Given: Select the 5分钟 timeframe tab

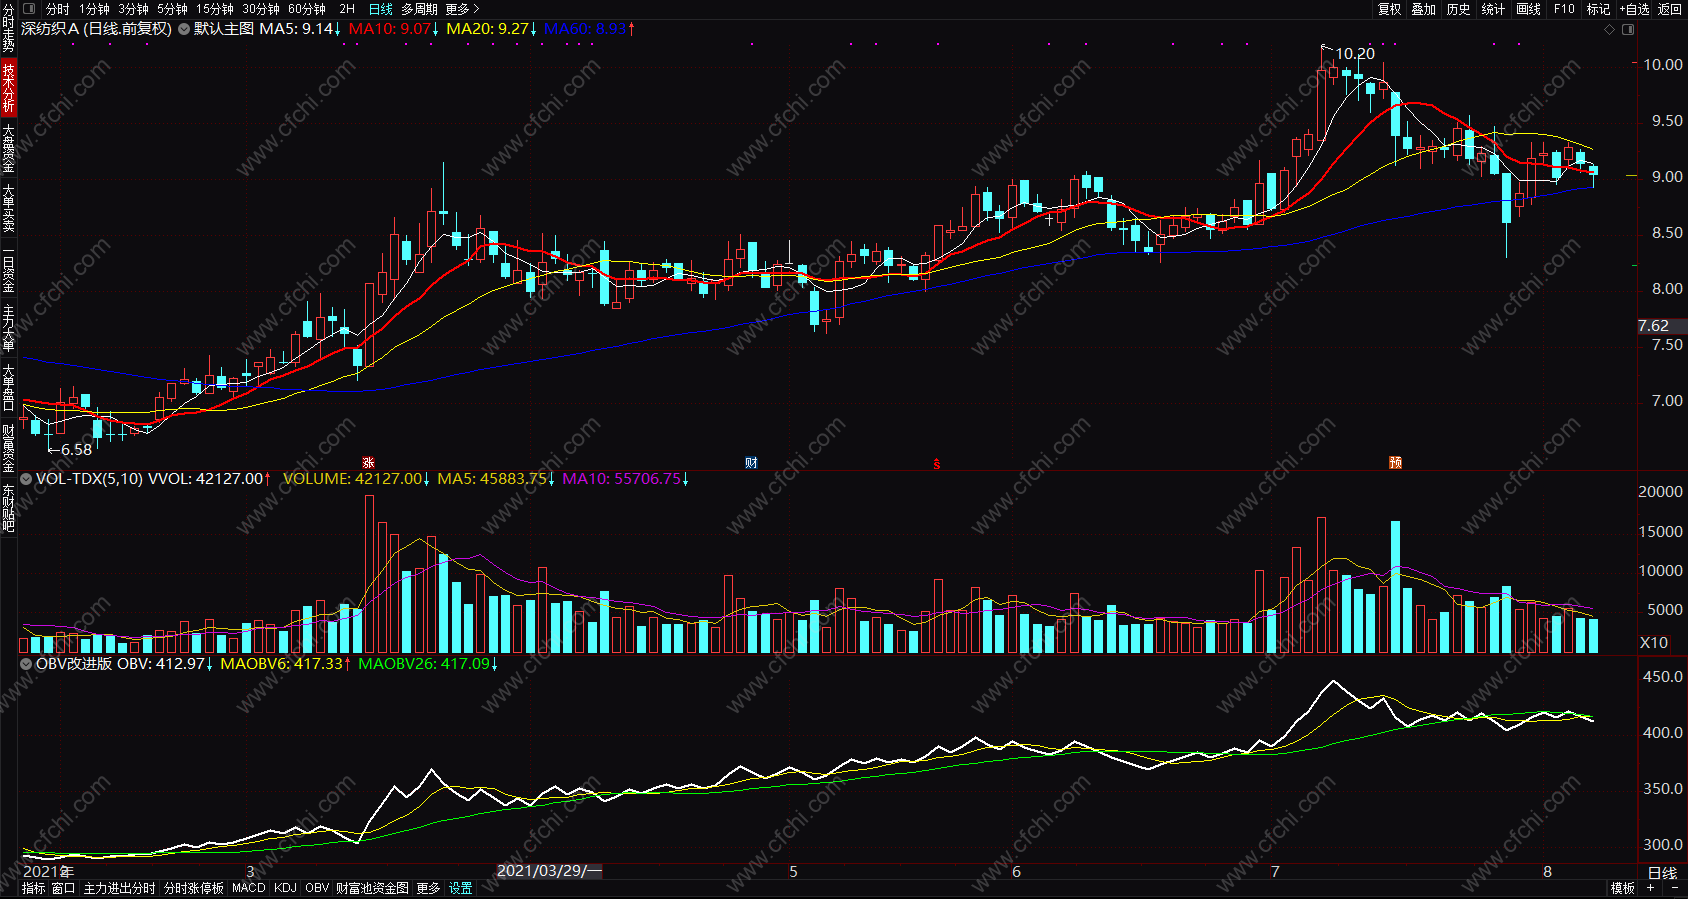Looking at the screenshot, I should click(172, 9).
